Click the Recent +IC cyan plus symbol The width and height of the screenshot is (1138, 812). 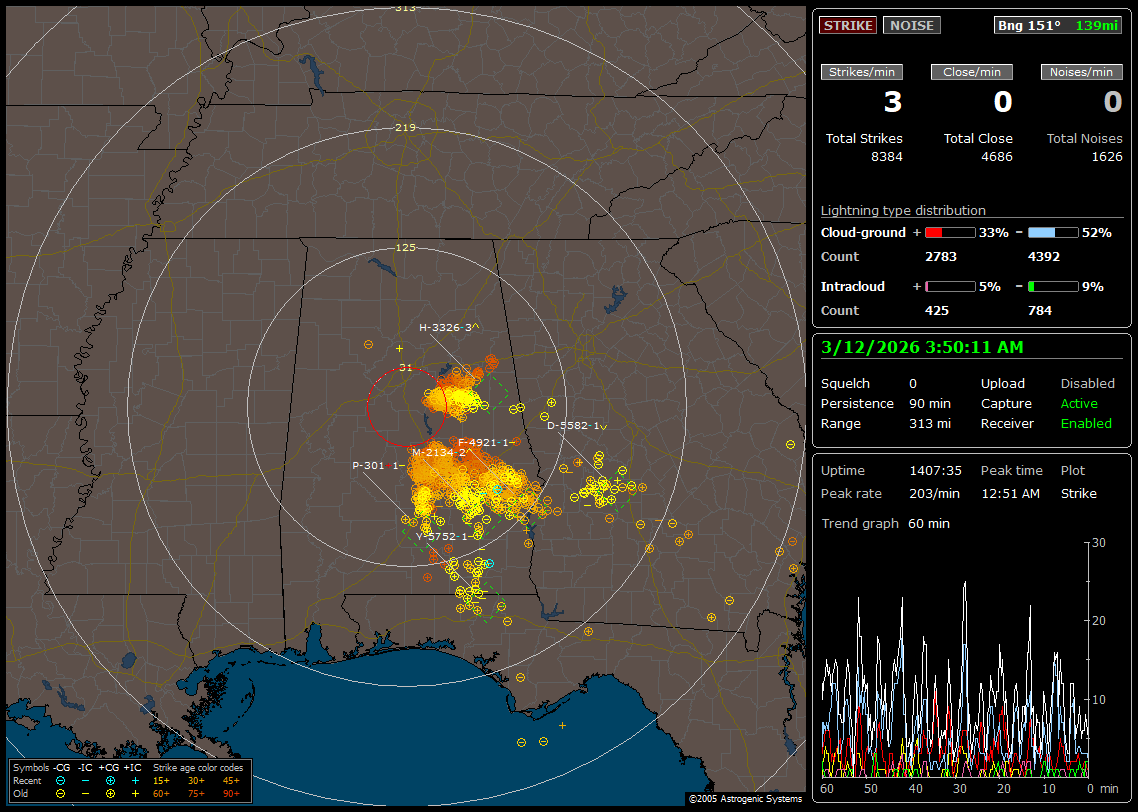135,780
